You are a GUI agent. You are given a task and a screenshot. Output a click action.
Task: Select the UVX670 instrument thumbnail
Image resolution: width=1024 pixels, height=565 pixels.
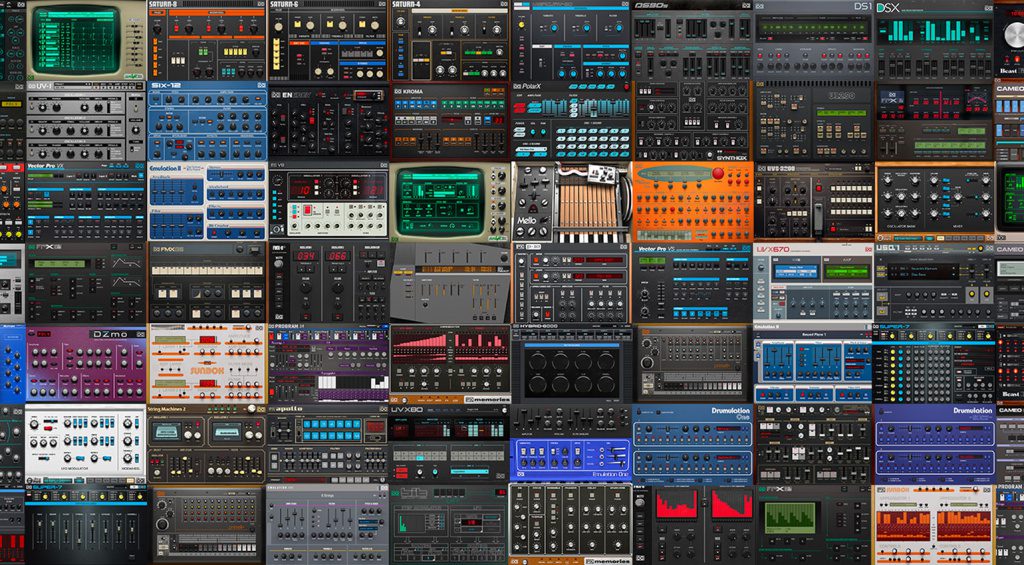click(814, 283)
